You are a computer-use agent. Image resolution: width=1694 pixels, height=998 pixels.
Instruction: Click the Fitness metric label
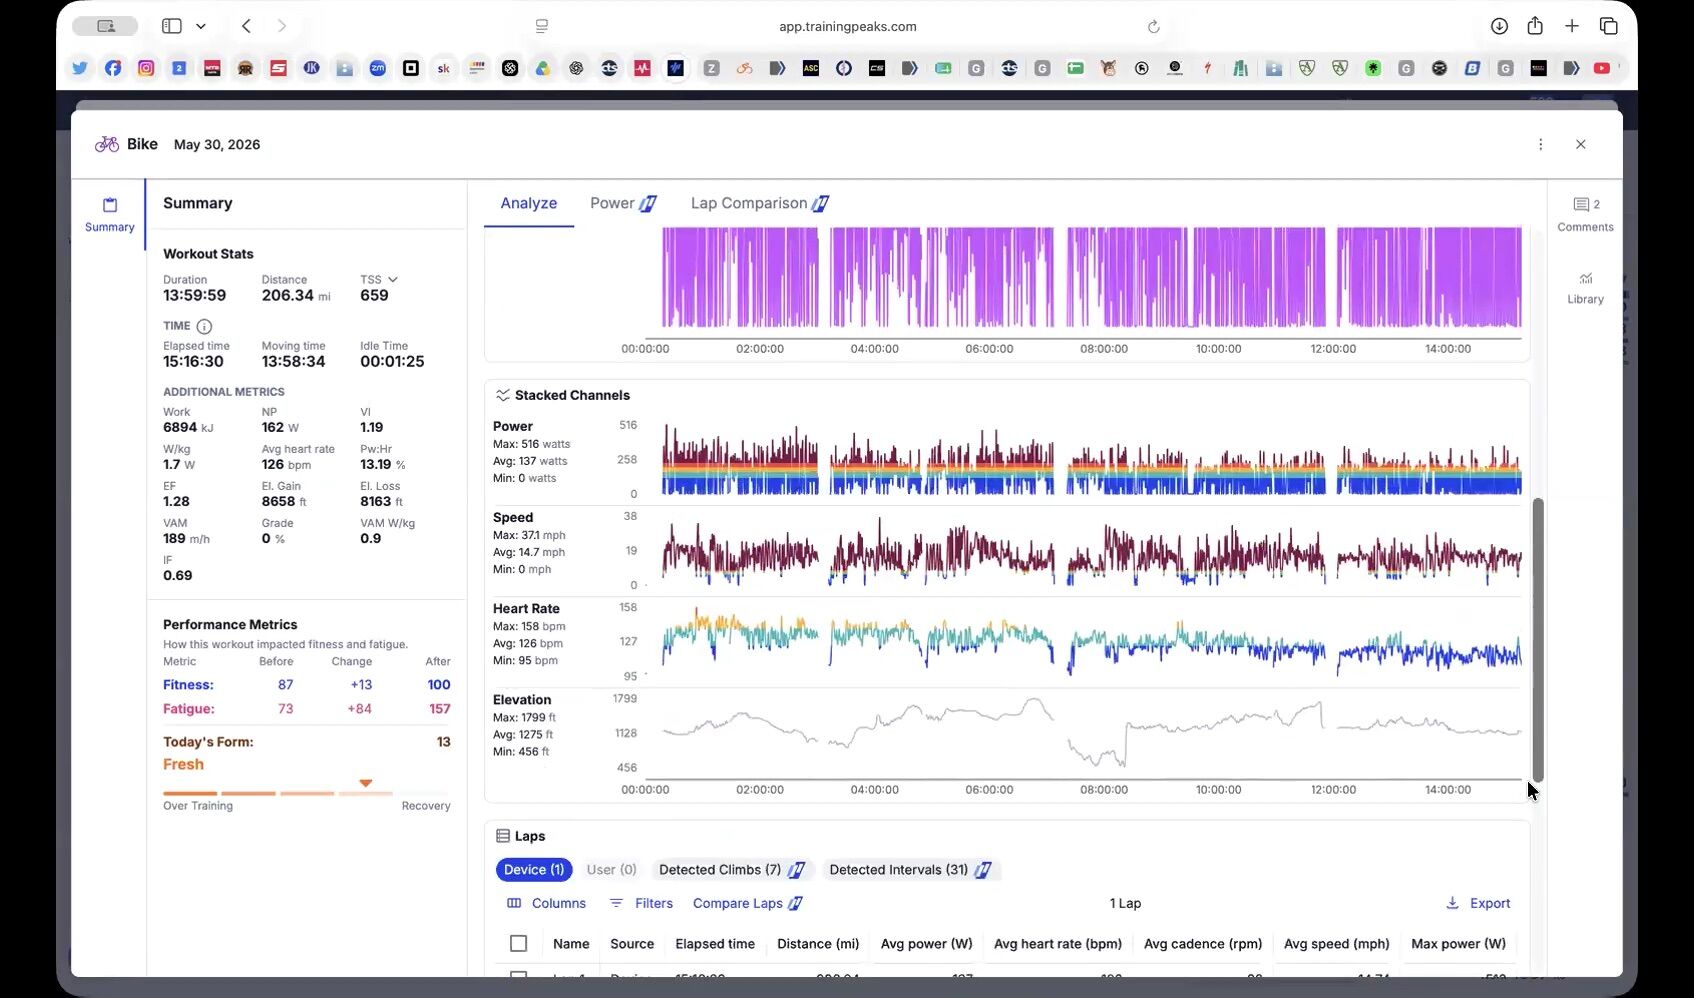(188, 685)
